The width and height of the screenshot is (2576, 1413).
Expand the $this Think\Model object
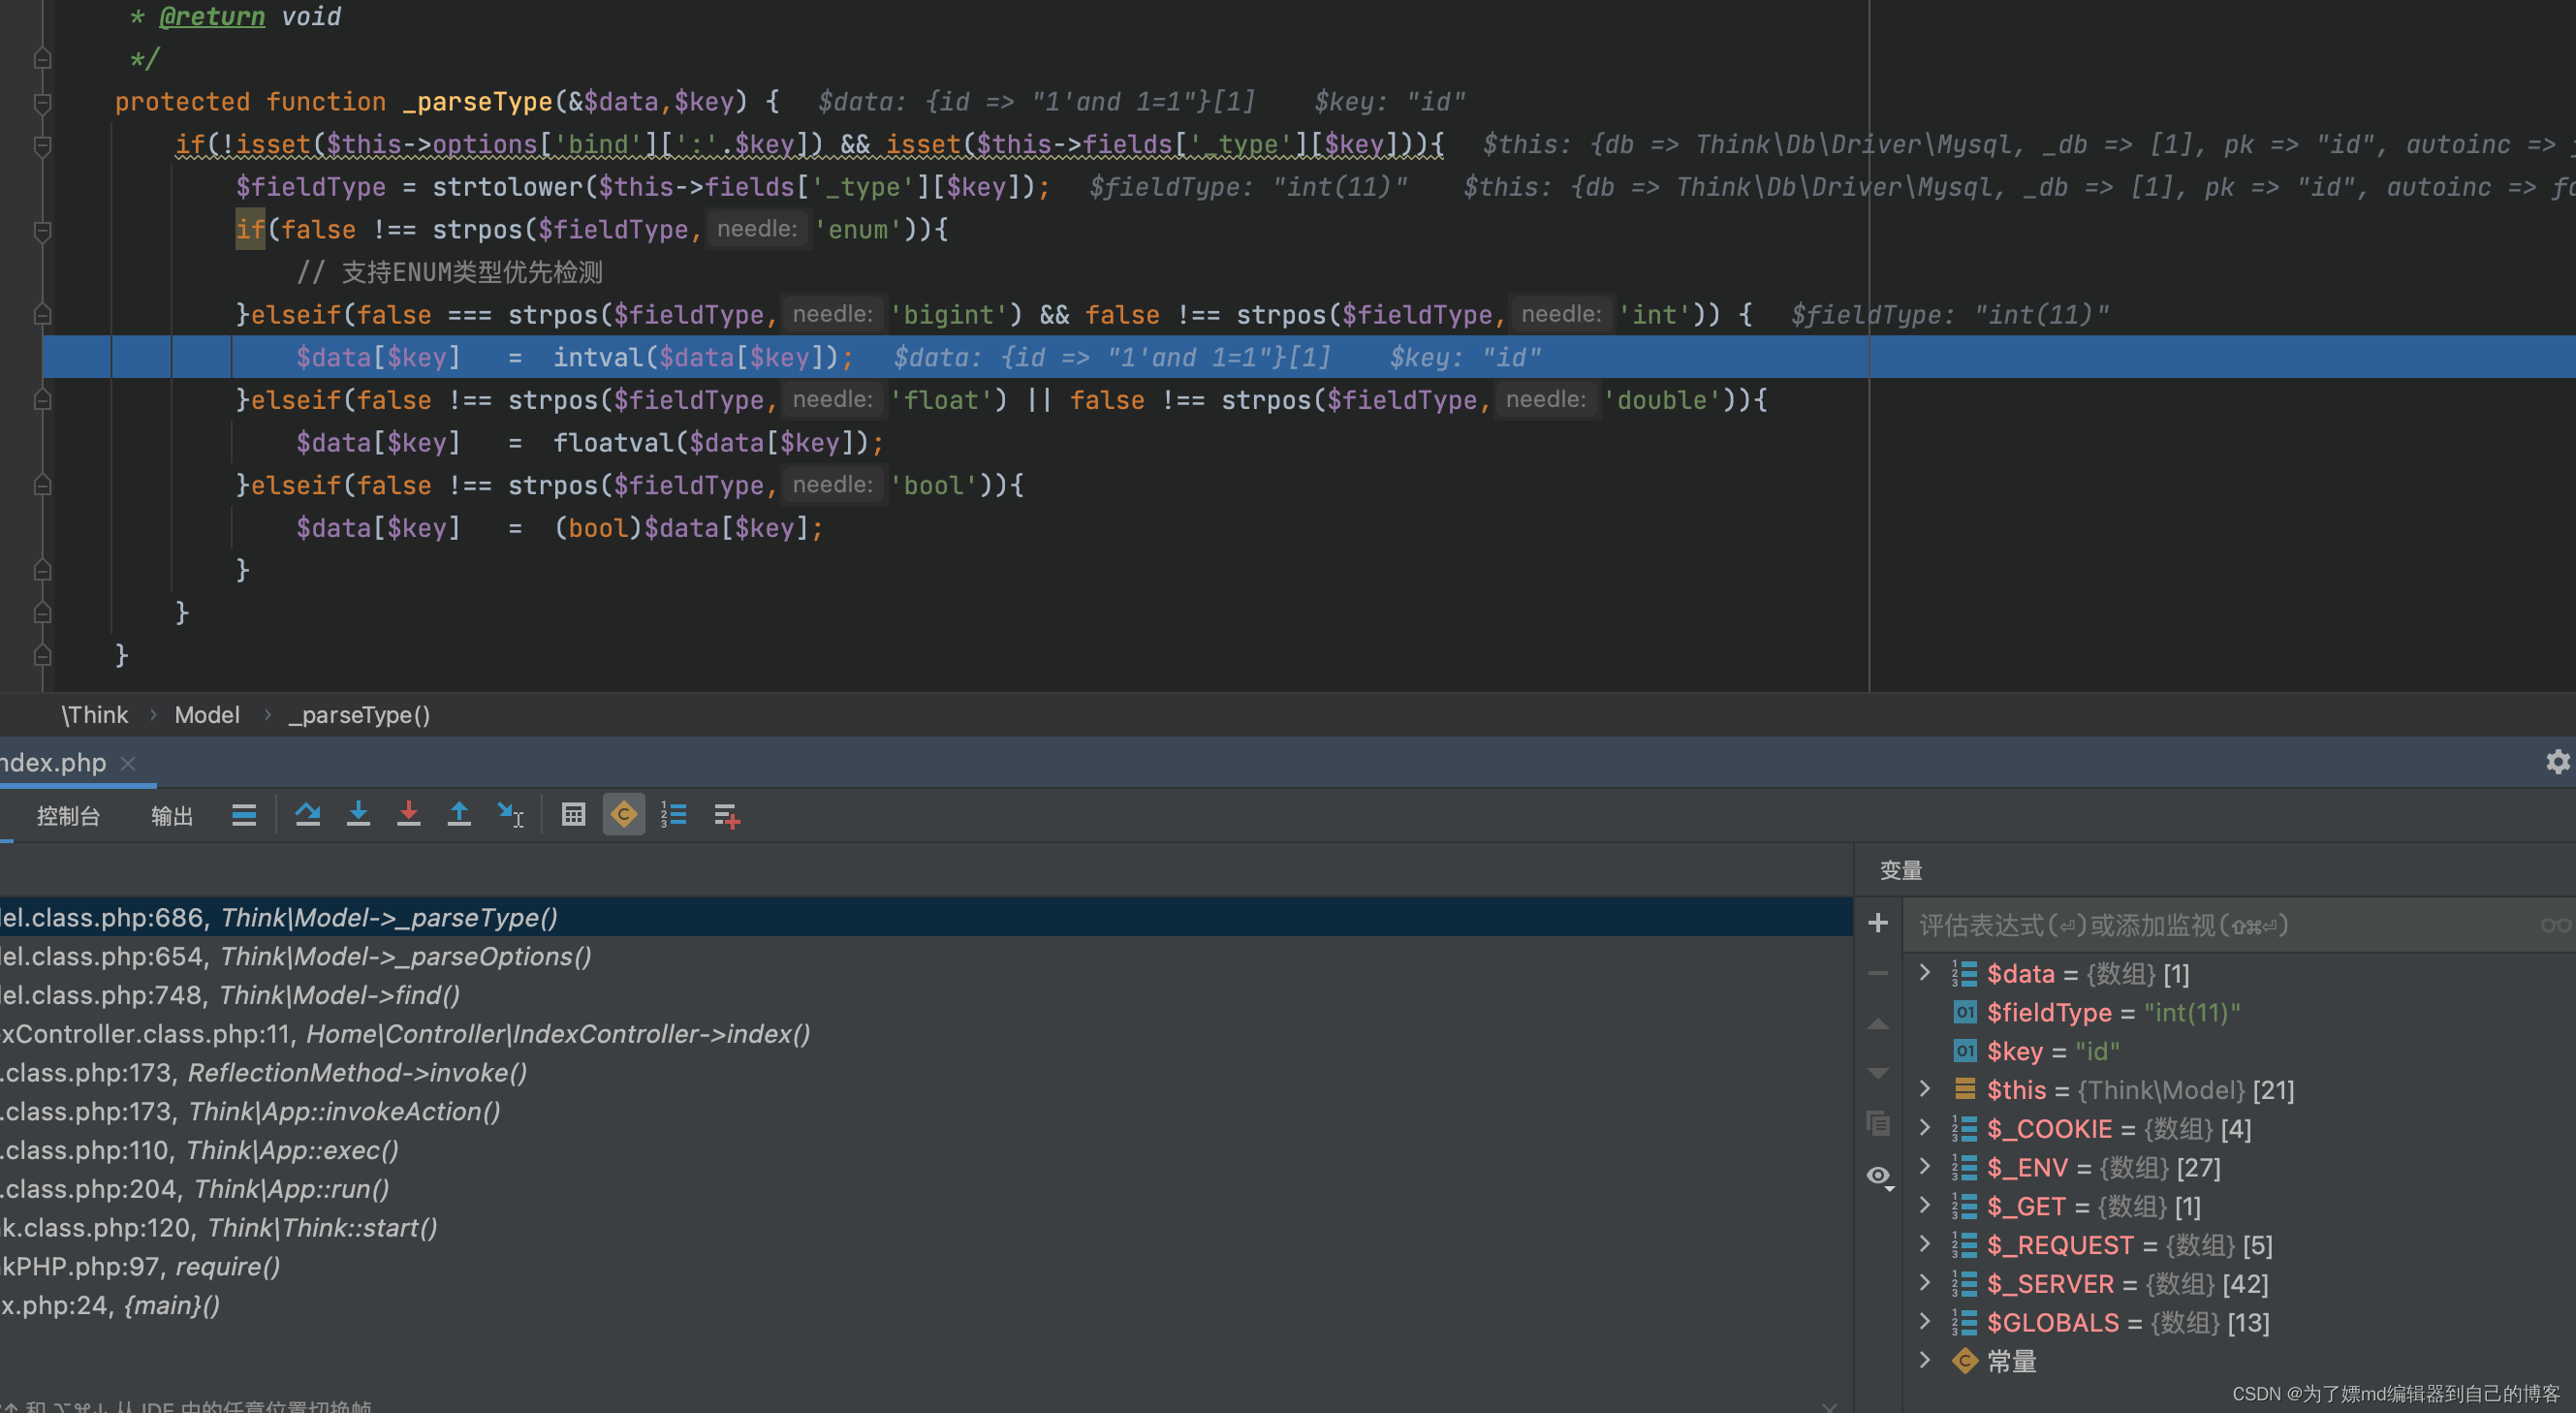1924,1089
